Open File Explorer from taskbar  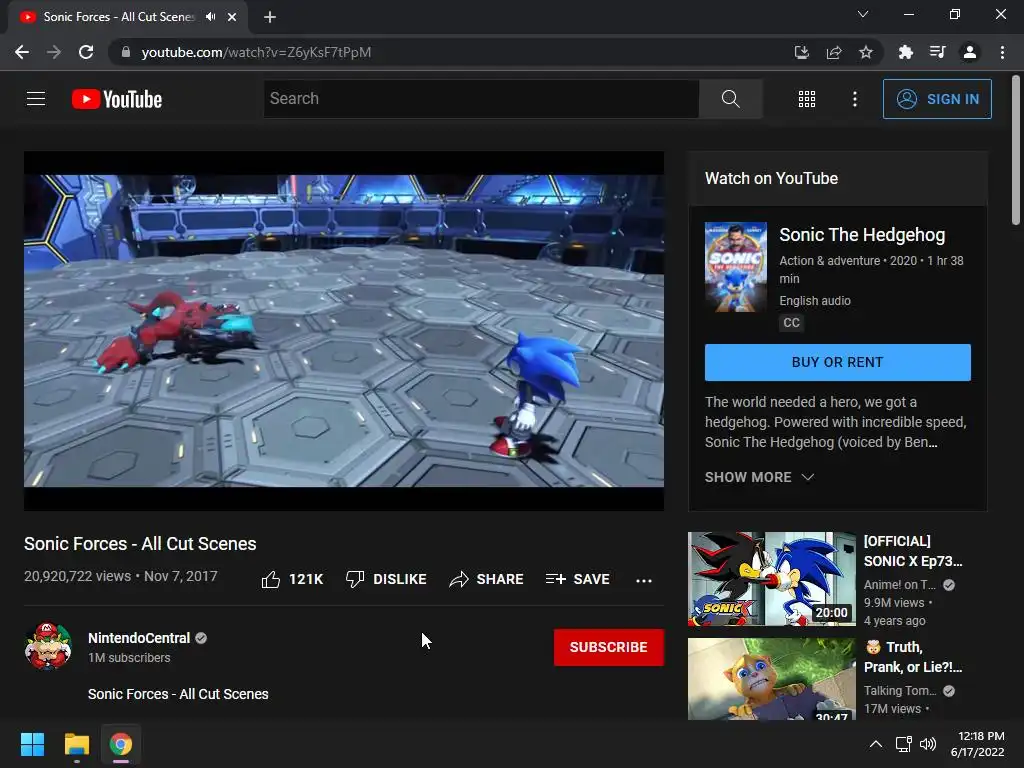pos(76,744)
